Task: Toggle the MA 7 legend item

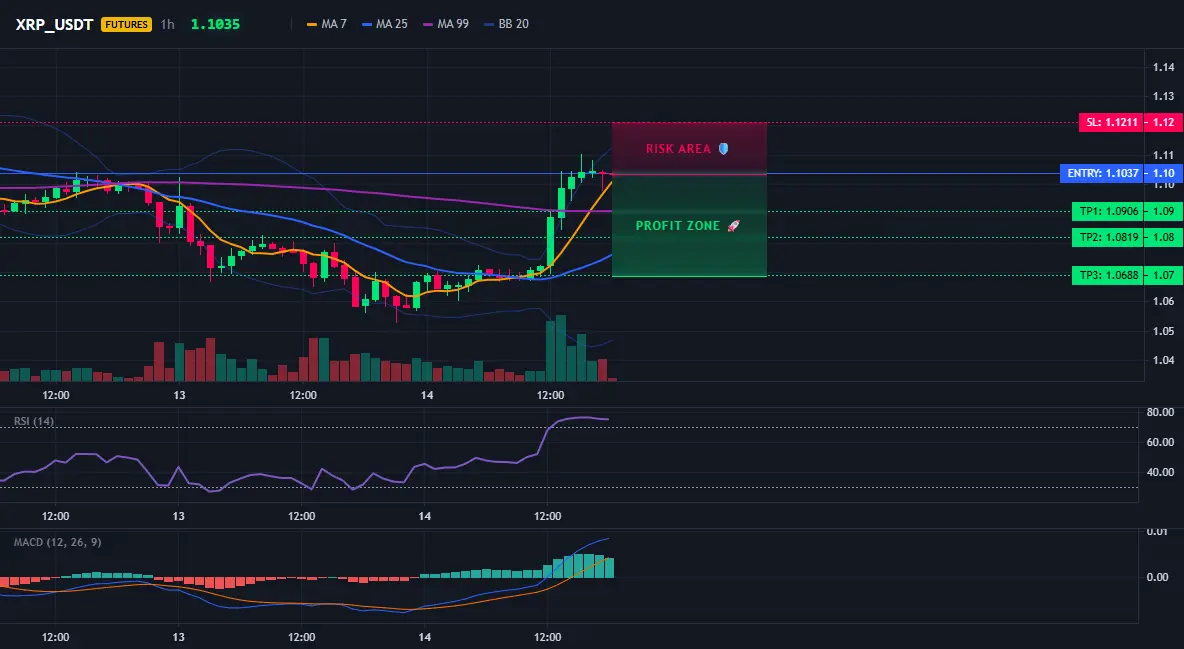Action: point(327,24)
